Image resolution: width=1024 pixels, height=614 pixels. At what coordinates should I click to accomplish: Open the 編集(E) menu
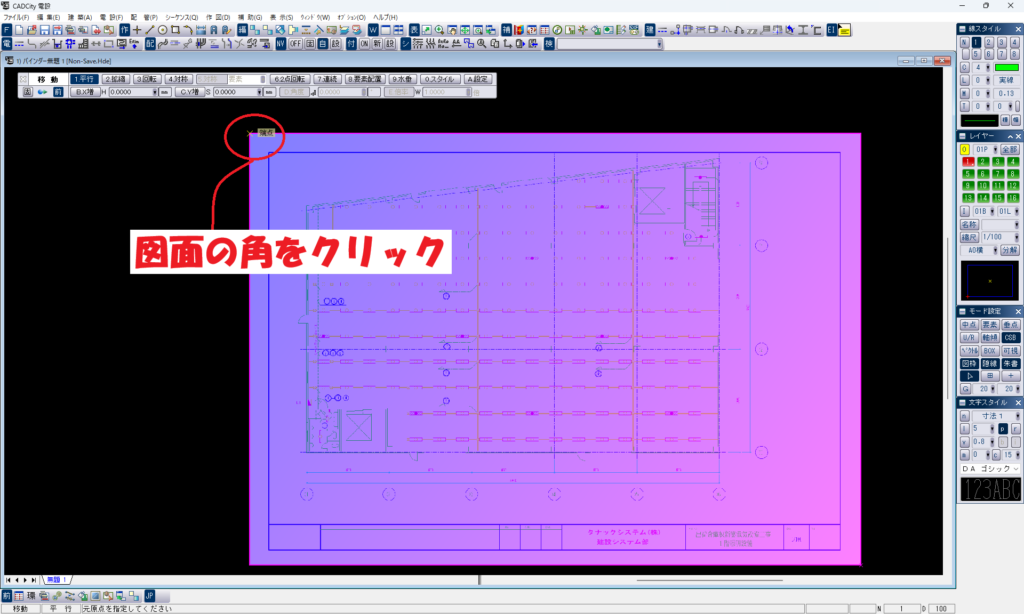(x=48, y=18)
